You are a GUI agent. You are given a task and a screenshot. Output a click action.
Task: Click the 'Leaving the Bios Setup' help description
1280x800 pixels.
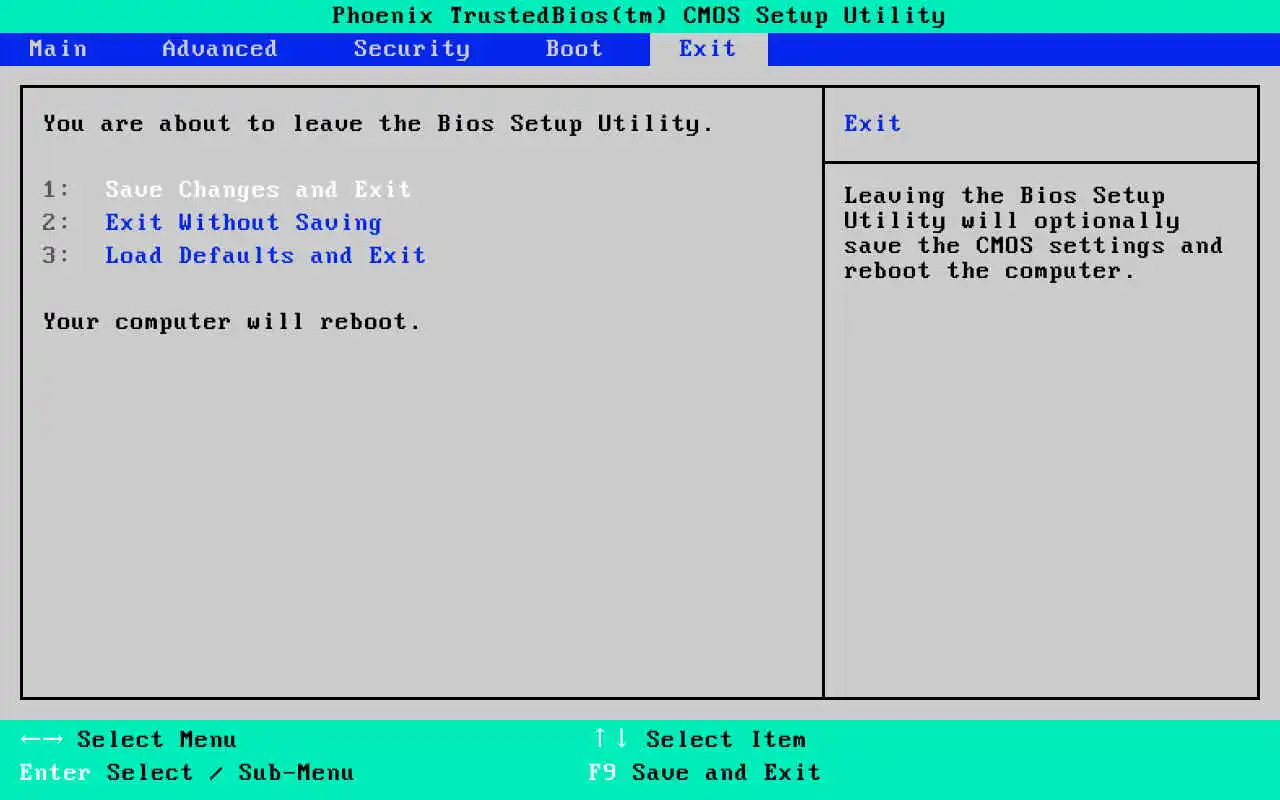[1033, 233]
